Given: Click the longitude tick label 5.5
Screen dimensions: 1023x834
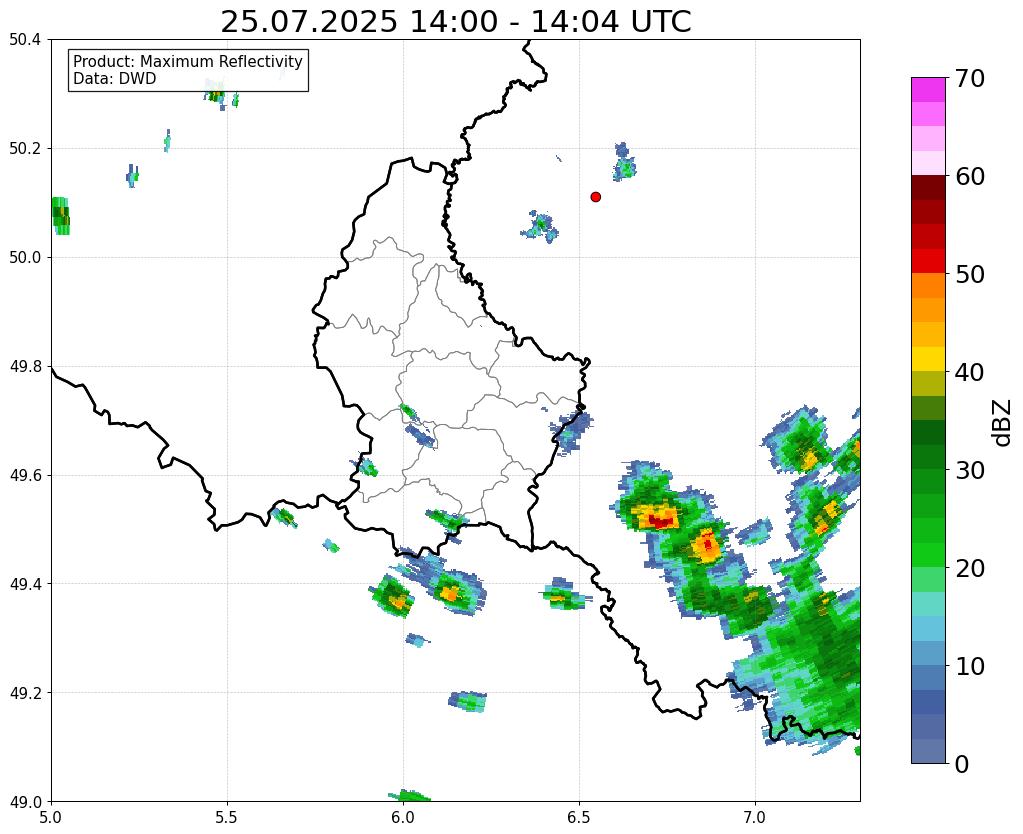Looking at the screenshot, I should click(x=227, y=816).
